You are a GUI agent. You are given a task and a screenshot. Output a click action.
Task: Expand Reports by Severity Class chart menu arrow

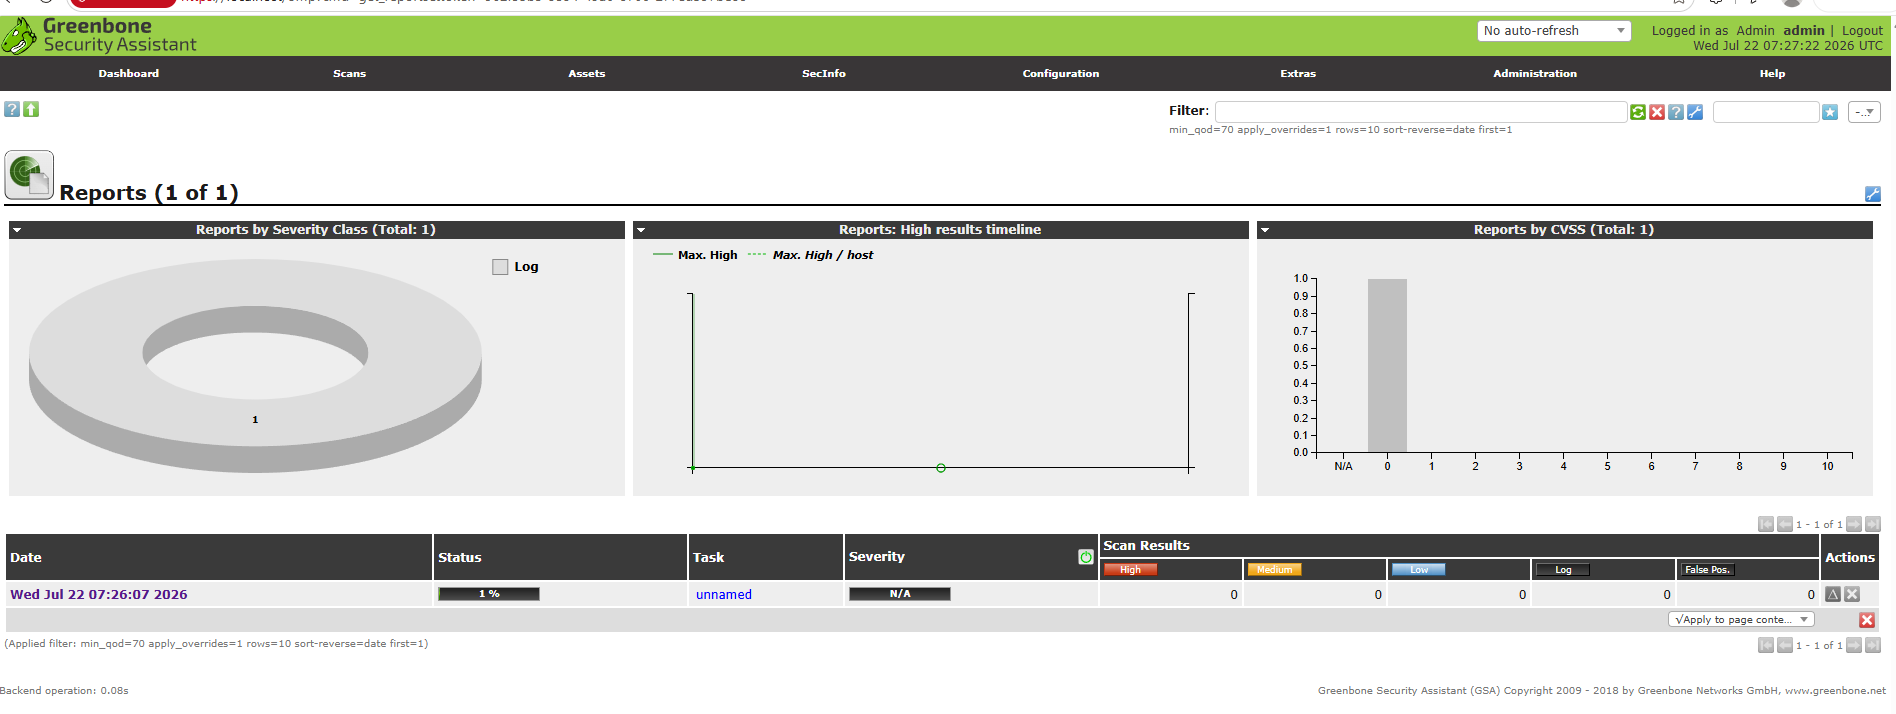[17, 230]
